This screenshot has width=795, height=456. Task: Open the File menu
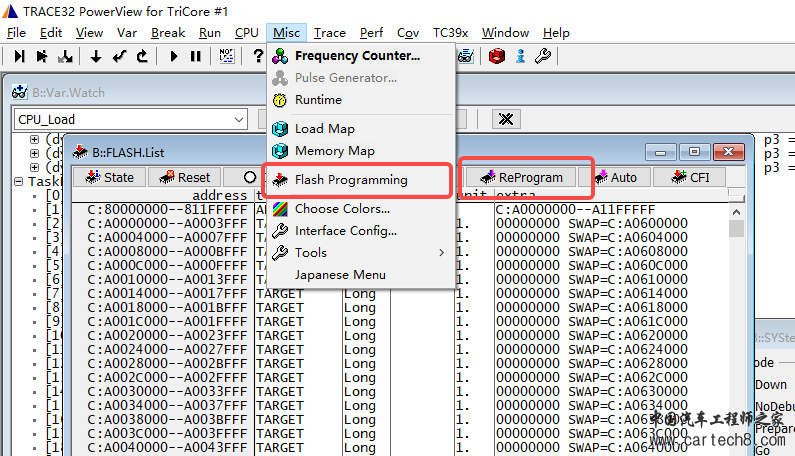tap(16, 33)
